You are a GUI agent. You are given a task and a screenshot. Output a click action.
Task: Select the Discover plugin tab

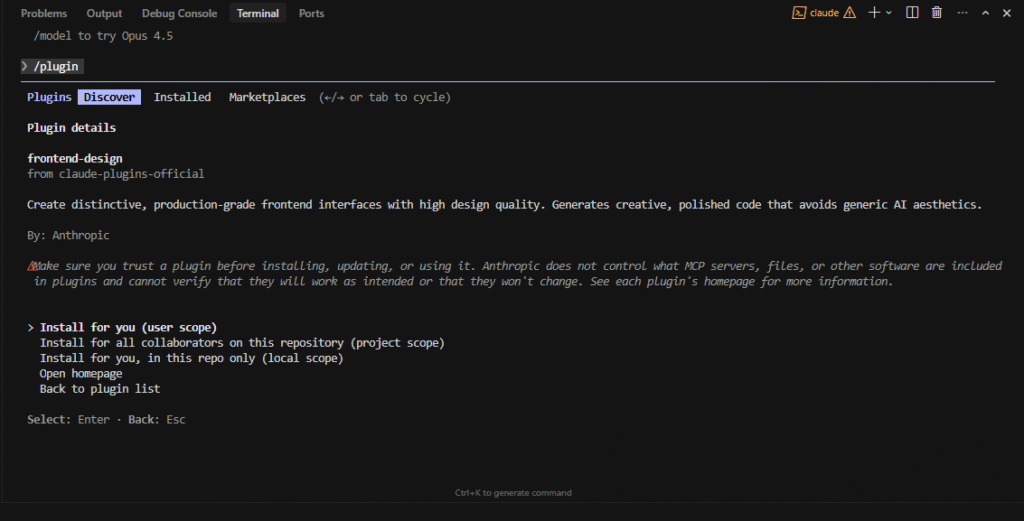click(x=109, y=97)
